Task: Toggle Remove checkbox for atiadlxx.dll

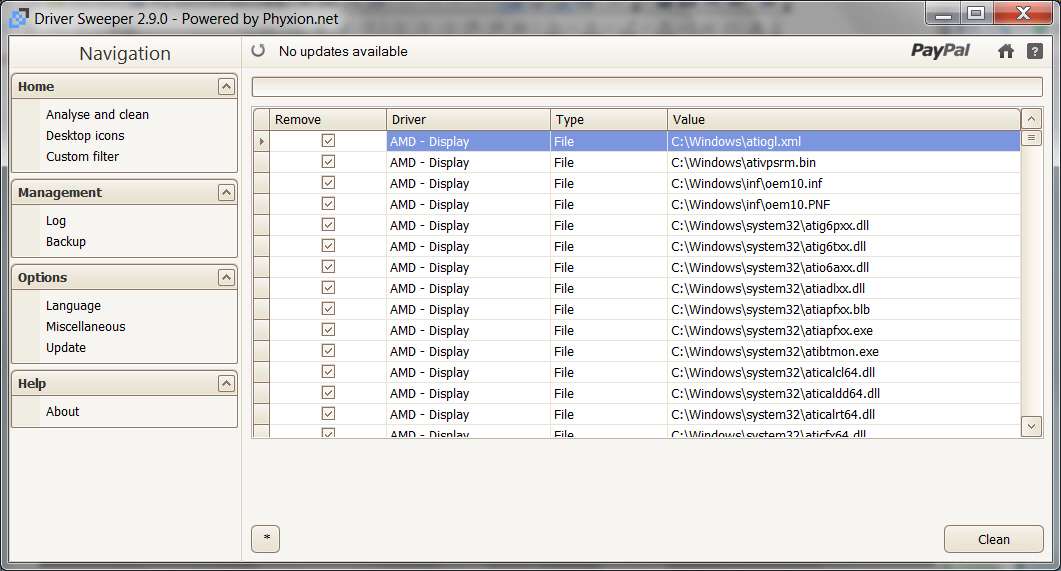Action: tap(328, 288)
